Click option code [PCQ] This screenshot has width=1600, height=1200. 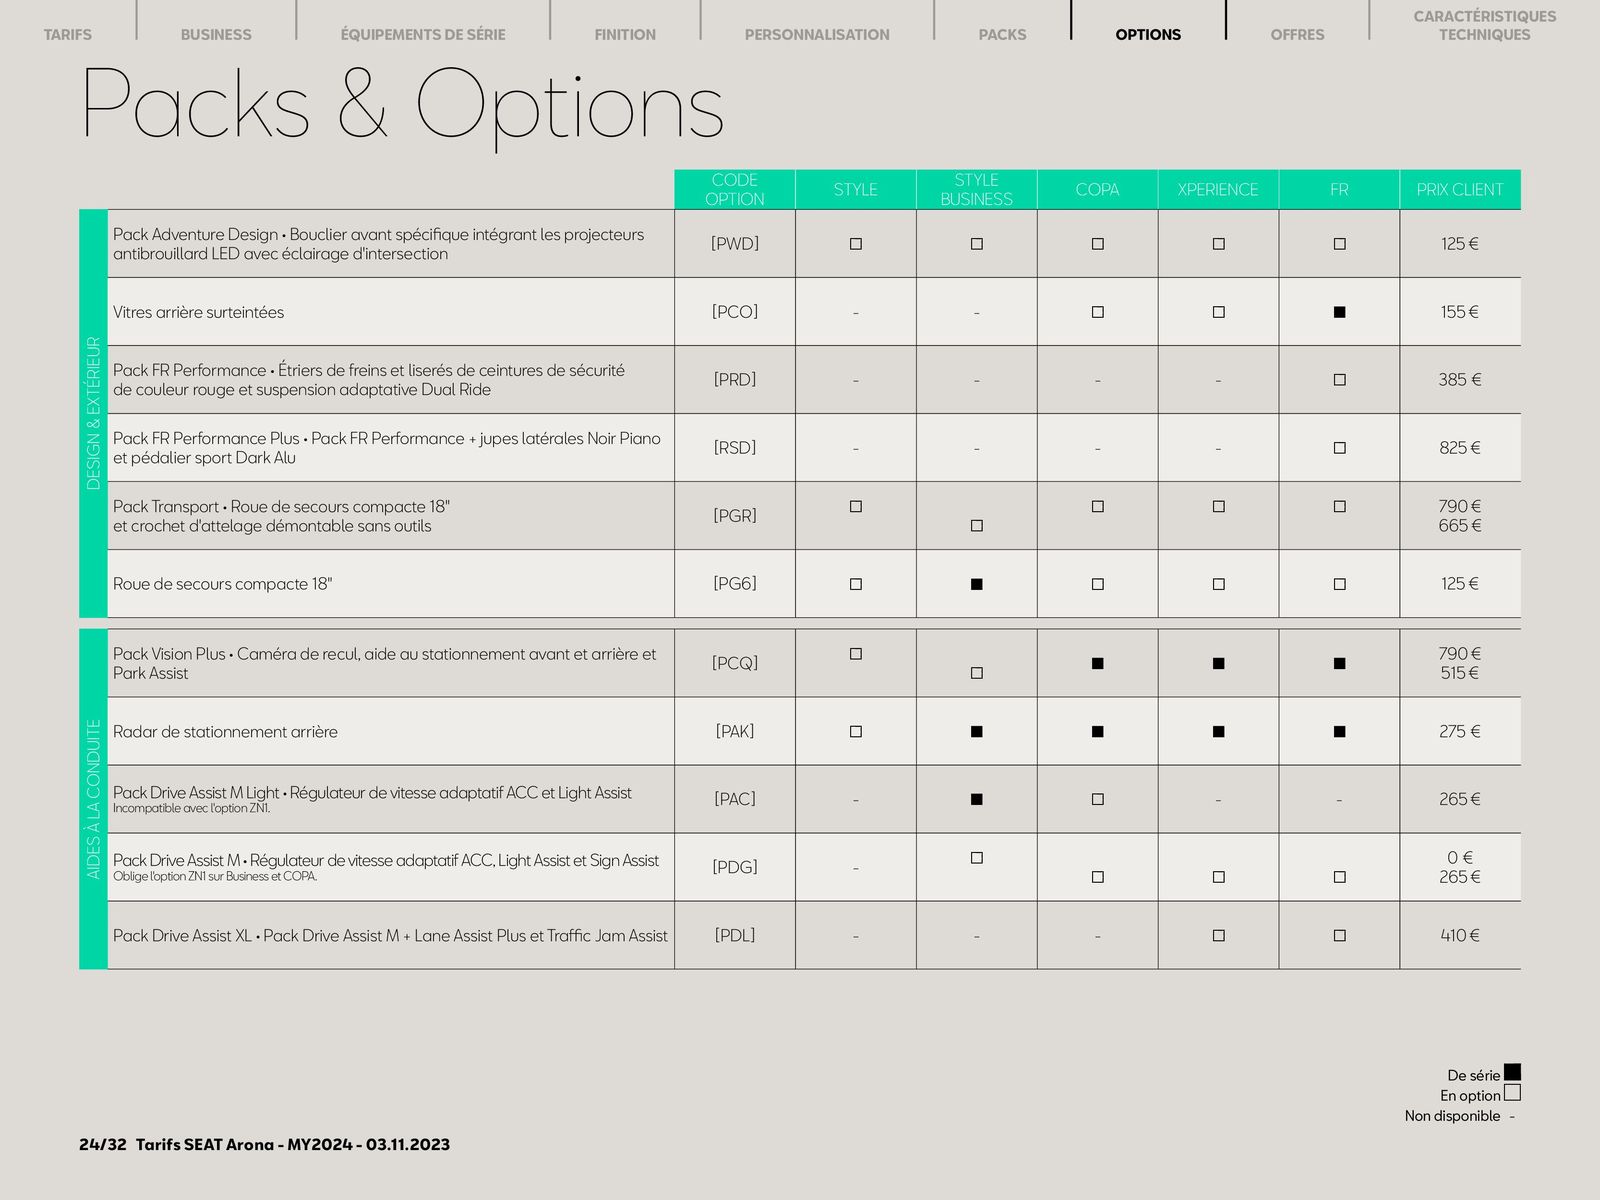(x=735, y=663)
